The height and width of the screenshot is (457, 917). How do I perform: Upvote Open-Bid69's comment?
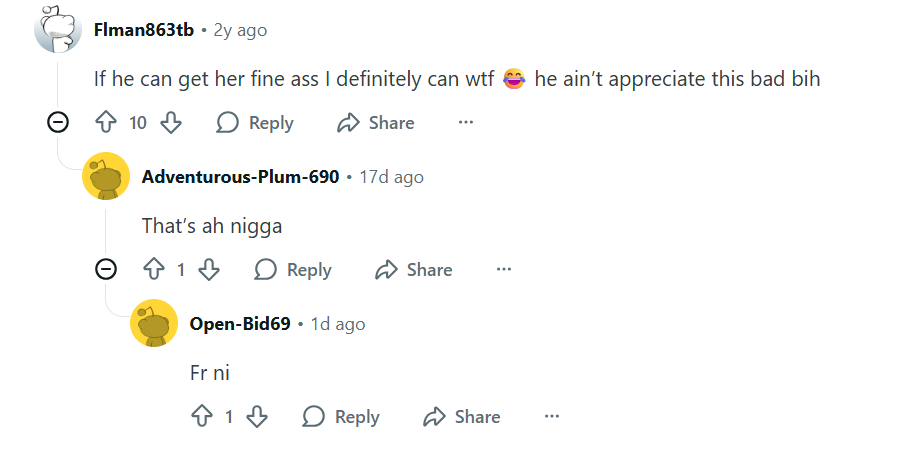click(202, 417)
